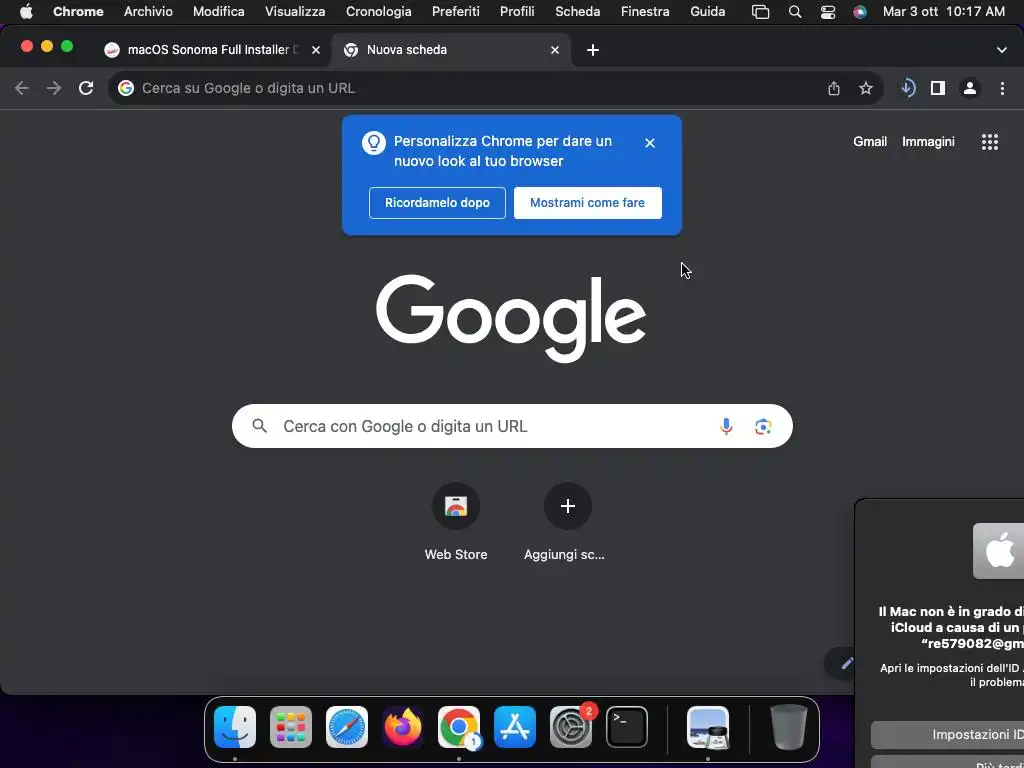
Task: Open Preview app in the Dock
Action: [708, 727]
